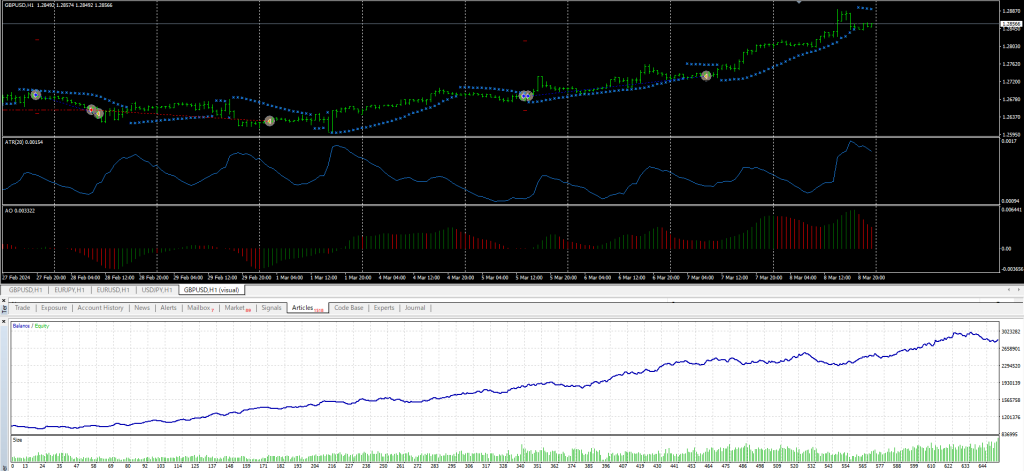Go to the Code Base tab
The image size is (1024, 471).
349,308
